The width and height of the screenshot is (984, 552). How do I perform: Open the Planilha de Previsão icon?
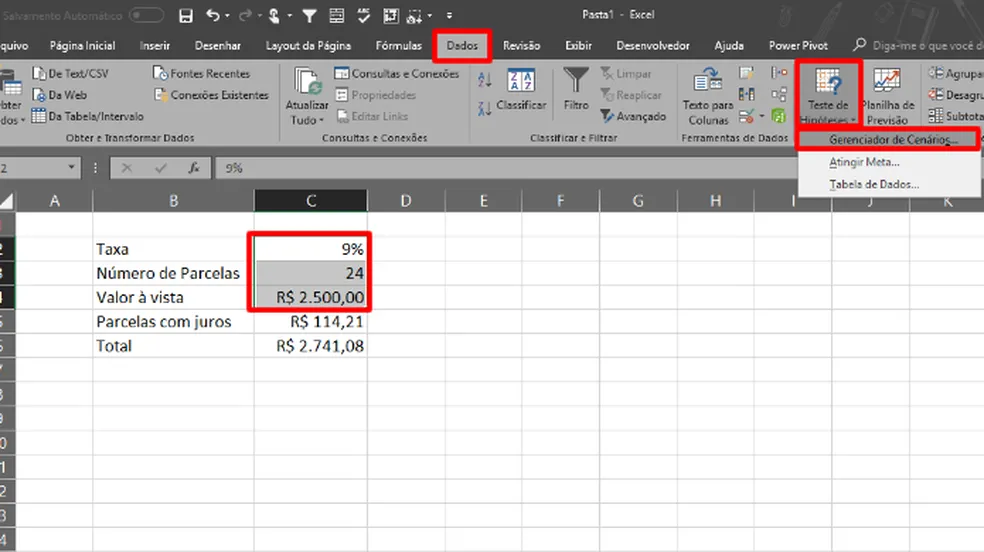click(x=887, y=80)
